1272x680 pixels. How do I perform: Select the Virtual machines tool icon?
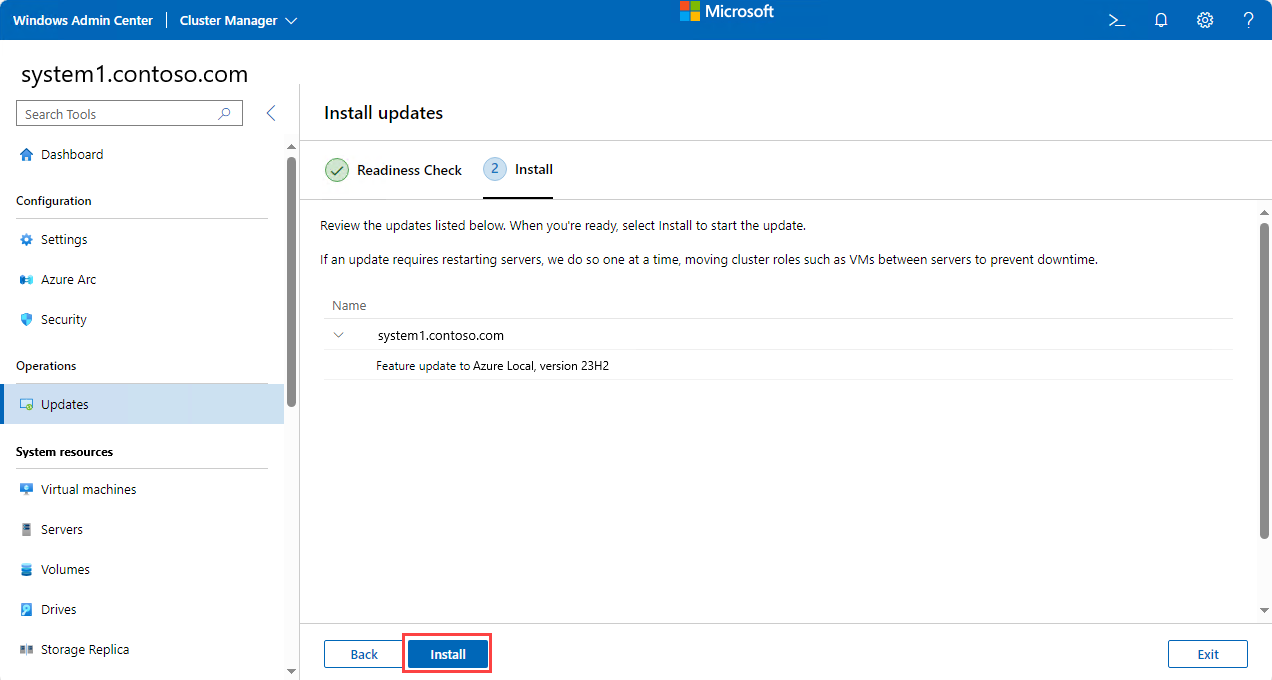(24, 489)
